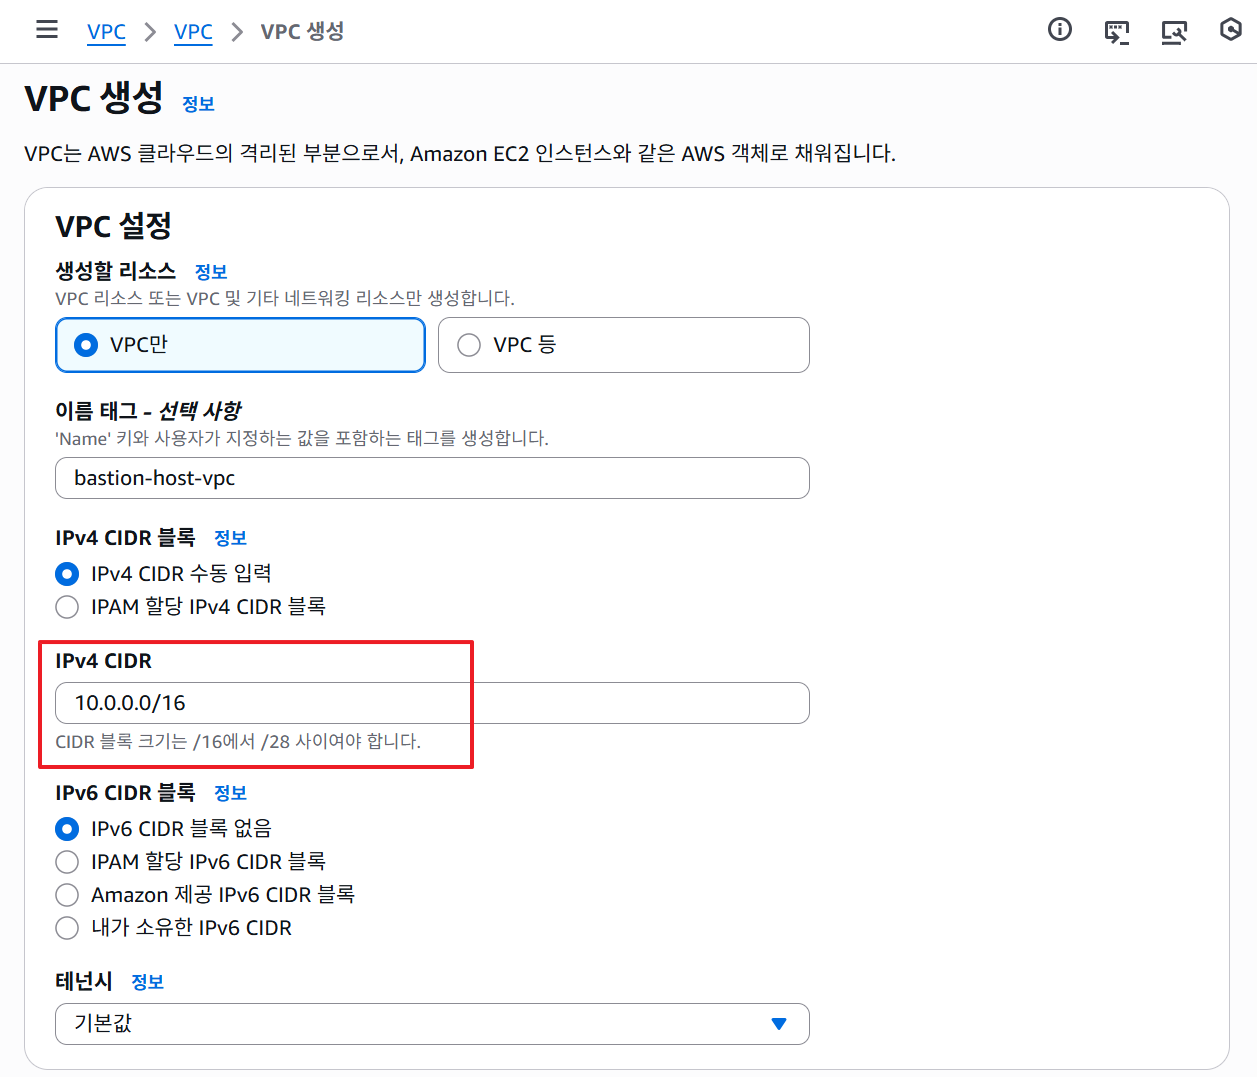Open 정보 link beside IPv4 CIDR 블록

230,538
